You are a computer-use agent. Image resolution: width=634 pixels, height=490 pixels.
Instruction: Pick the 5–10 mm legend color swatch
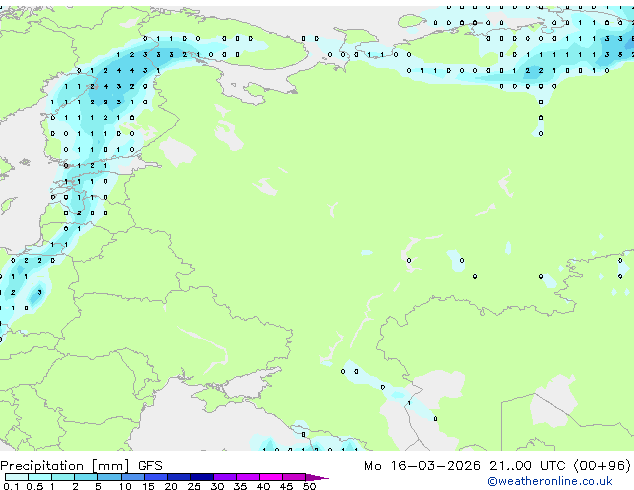point(109,477)
